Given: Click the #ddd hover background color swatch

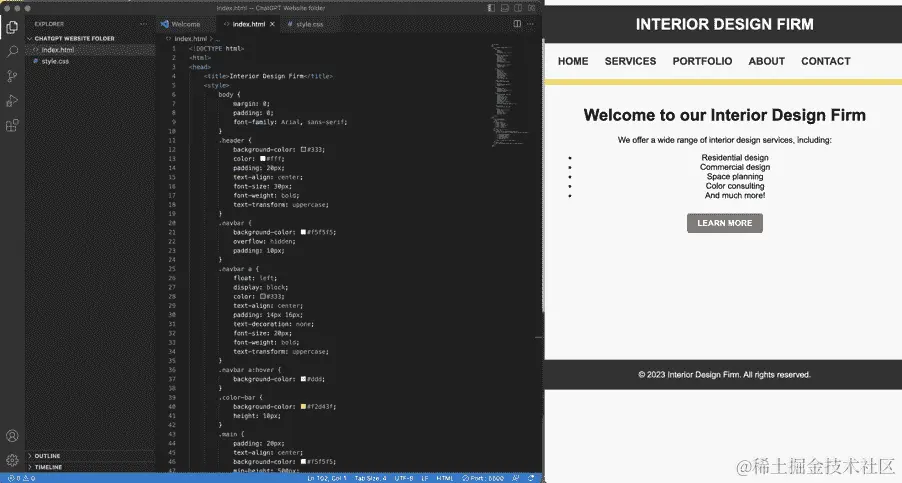Looking at the screenshot, I should [x=304, y=379].
